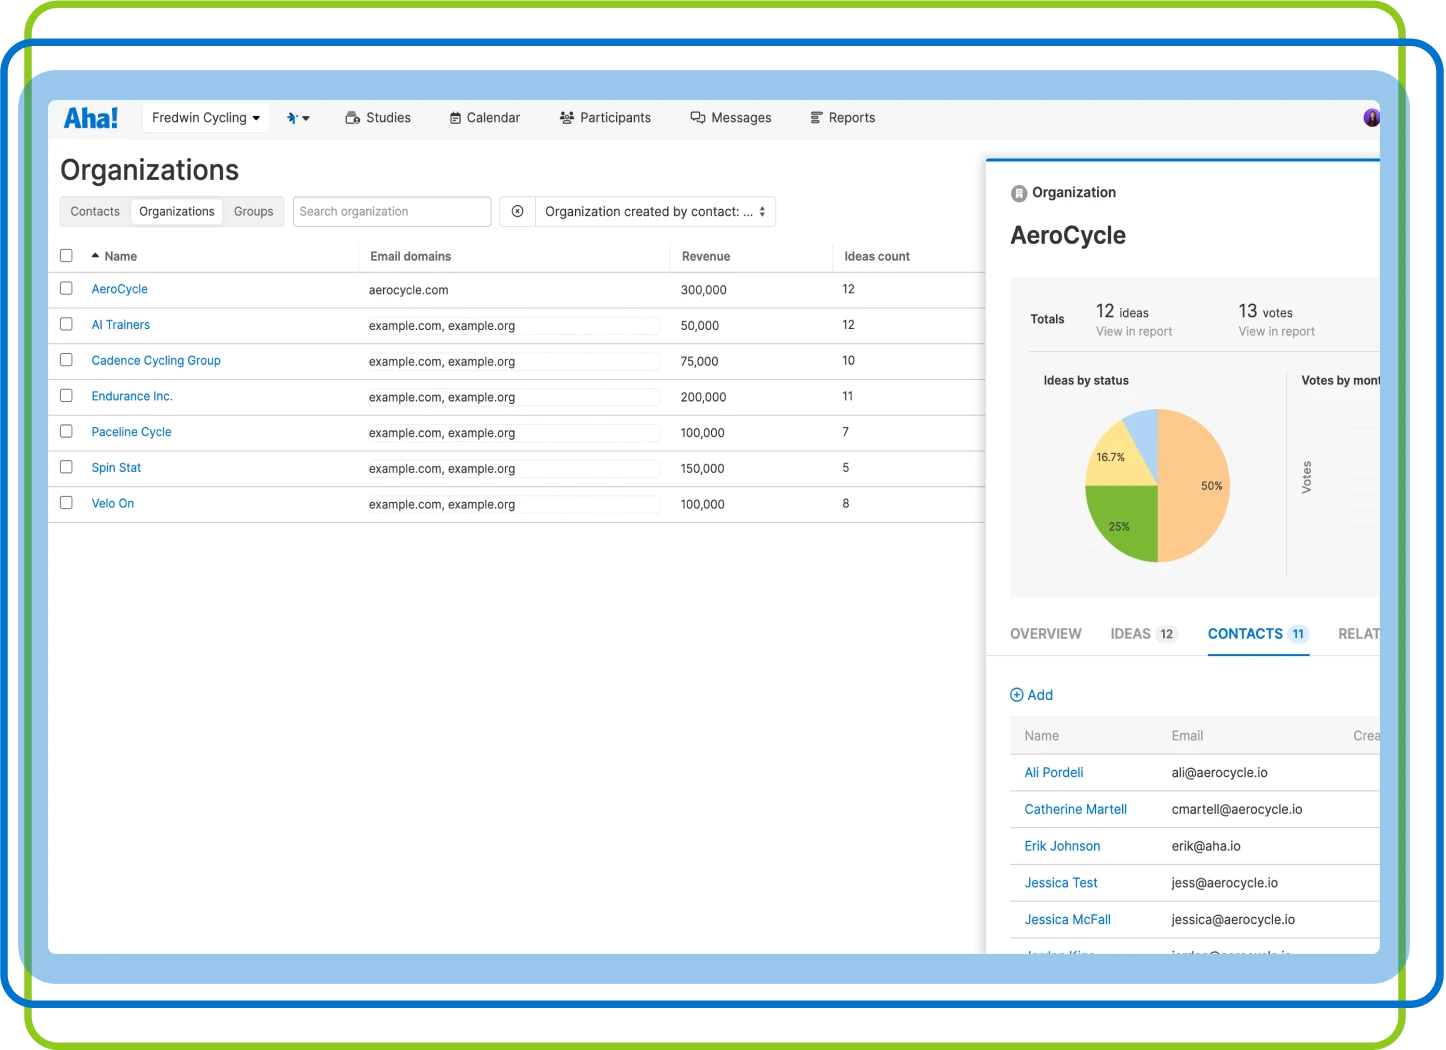Open the Participants menu
Image resolution: width=1446 pixels, height=1050 pixels.
(x=605, y=118)
